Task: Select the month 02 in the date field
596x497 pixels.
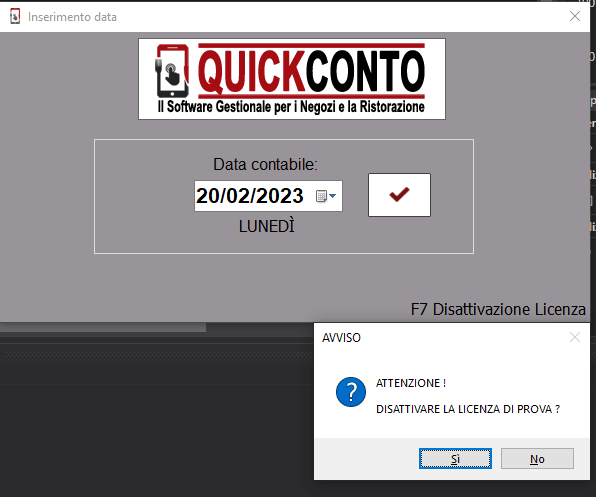Action: [235, 196]
